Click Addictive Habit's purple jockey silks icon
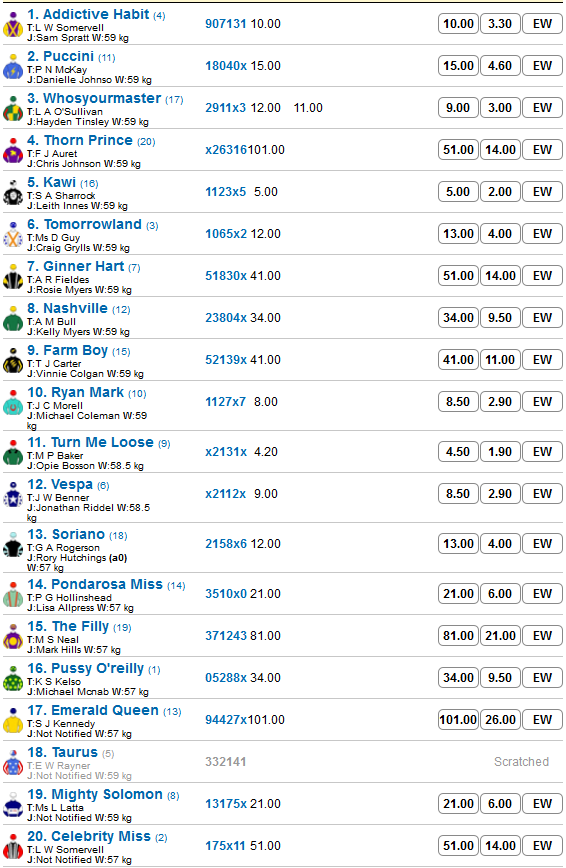This screenshot has width=566, height=868. (13, 24)
